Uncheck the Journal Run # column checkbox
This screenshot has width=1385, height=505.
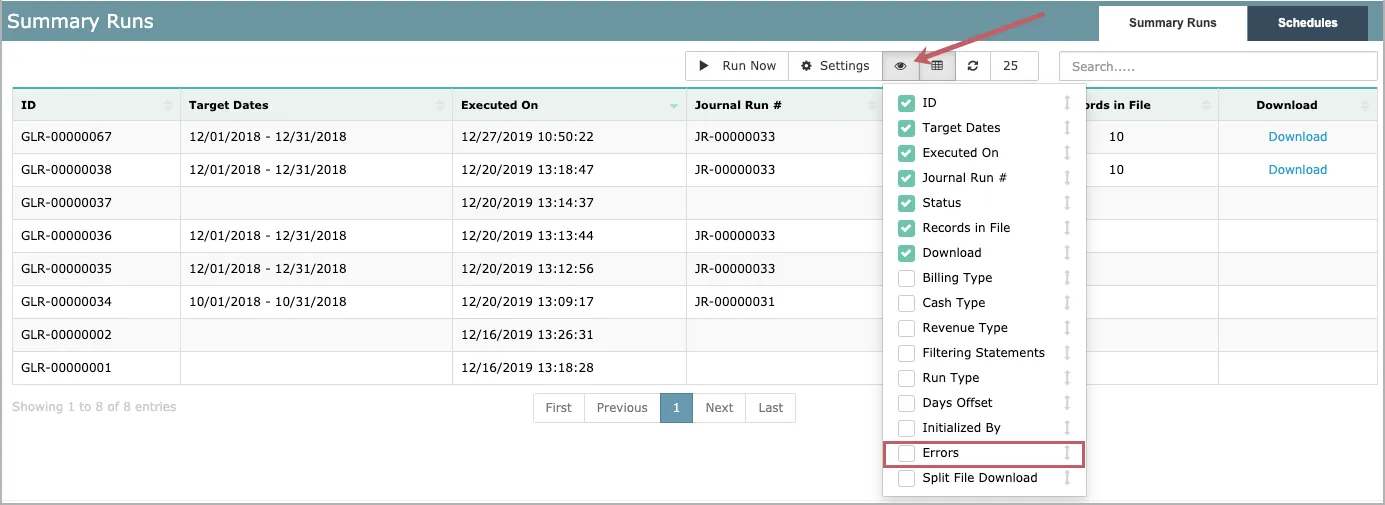pos(906,178)
